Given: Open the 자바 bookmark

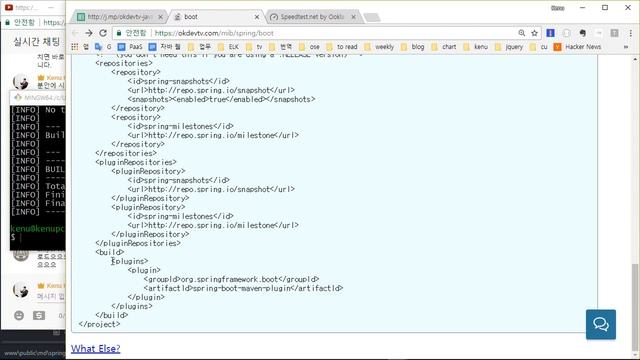Looking at the screenshot, I should point(165,47).
